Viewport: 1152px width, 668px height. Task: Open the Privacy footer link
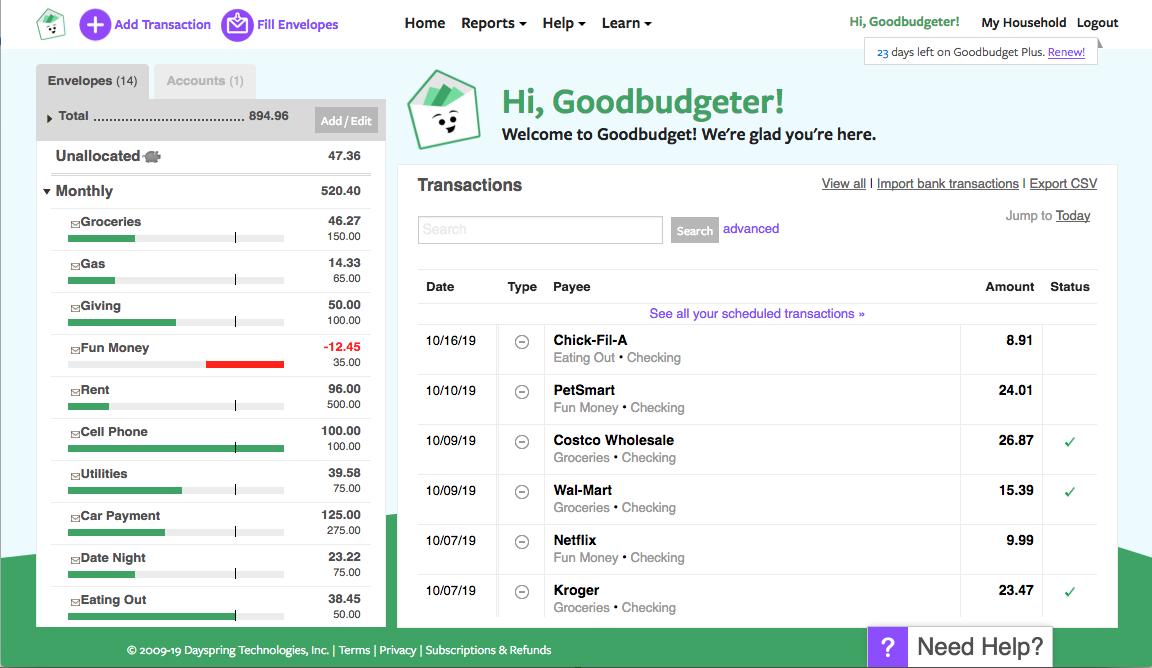pyautogui.click(x=397, y=650)
